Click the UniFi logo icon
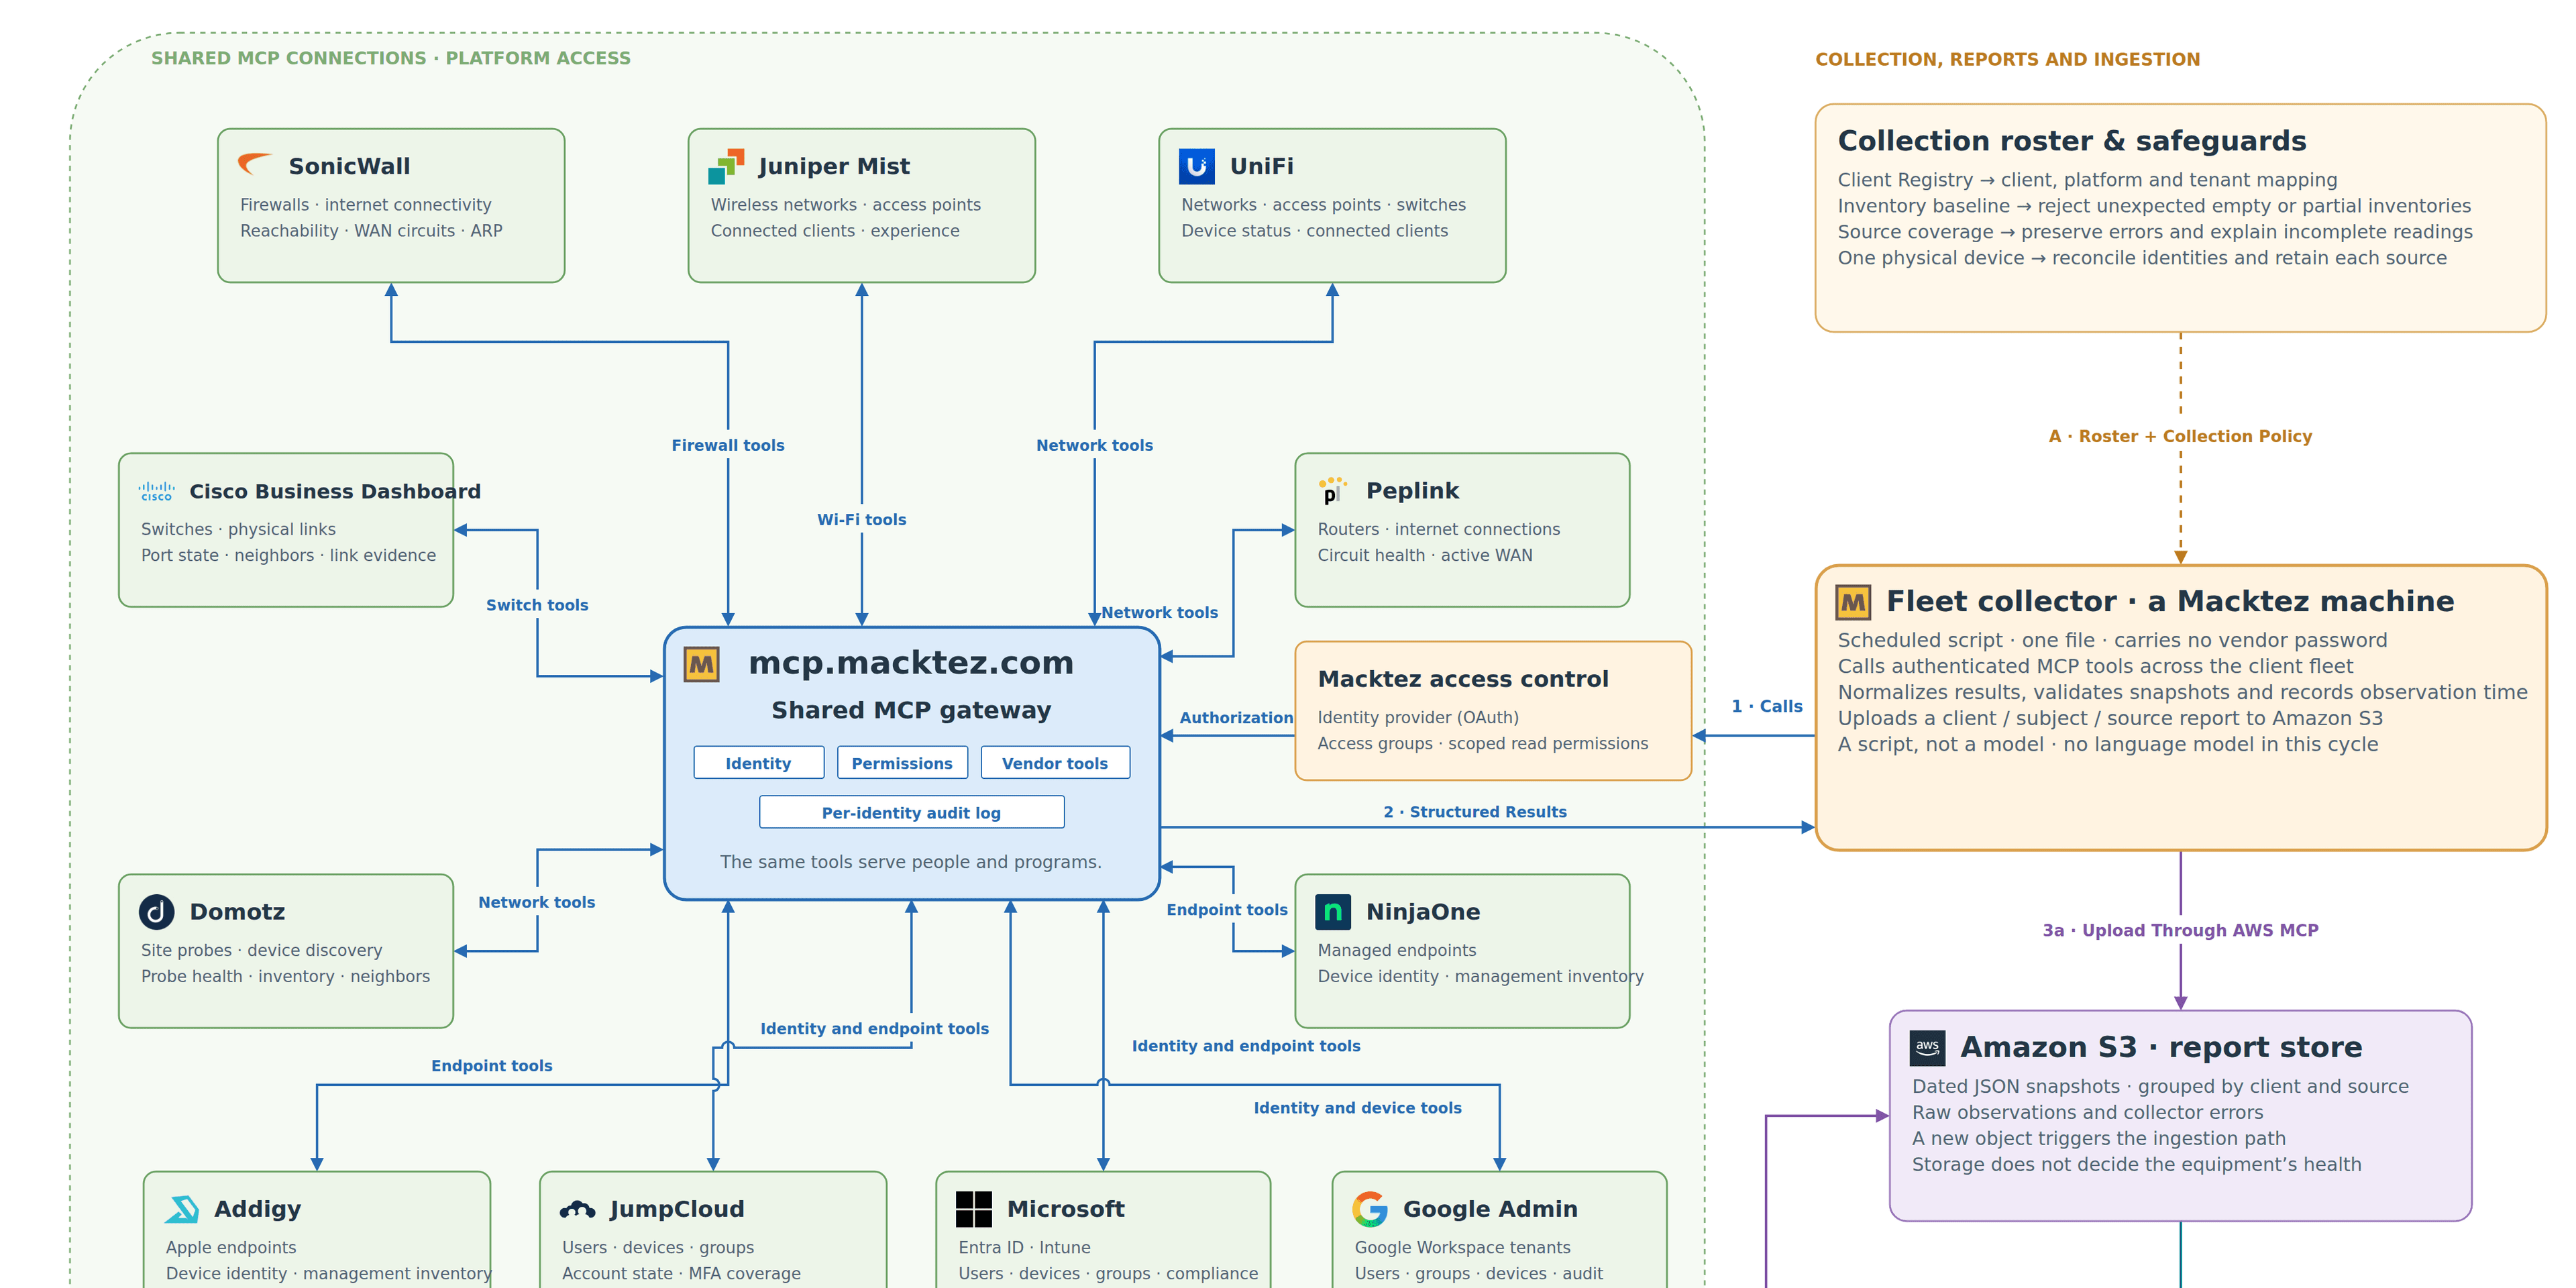2576x1288 pixels. (1196, 166)
